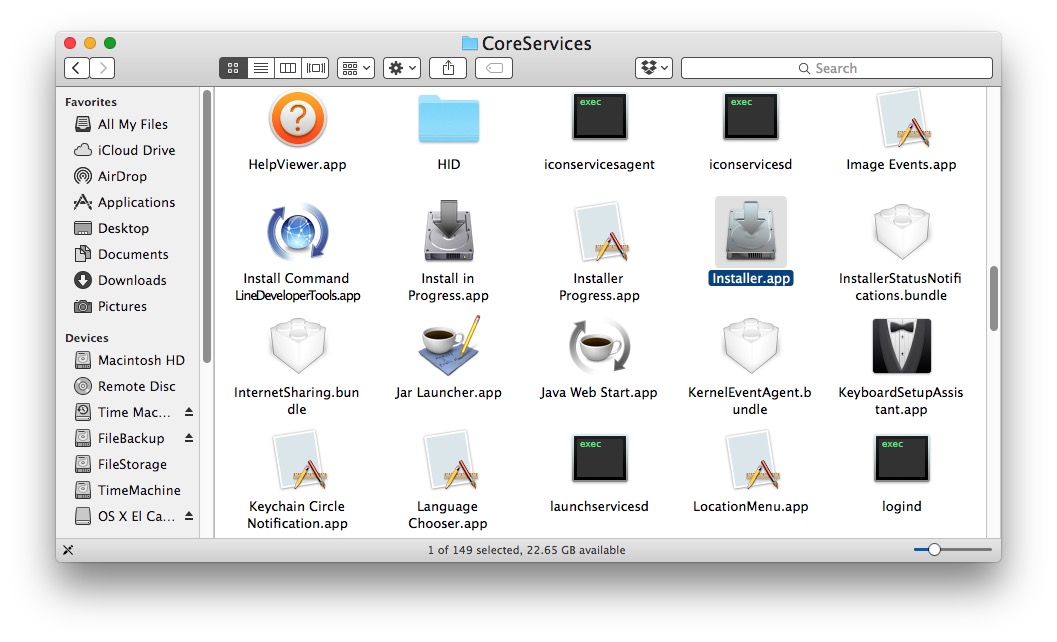
Task: Open the Arrange items dropdown
Action: click(x=356, y=68)
